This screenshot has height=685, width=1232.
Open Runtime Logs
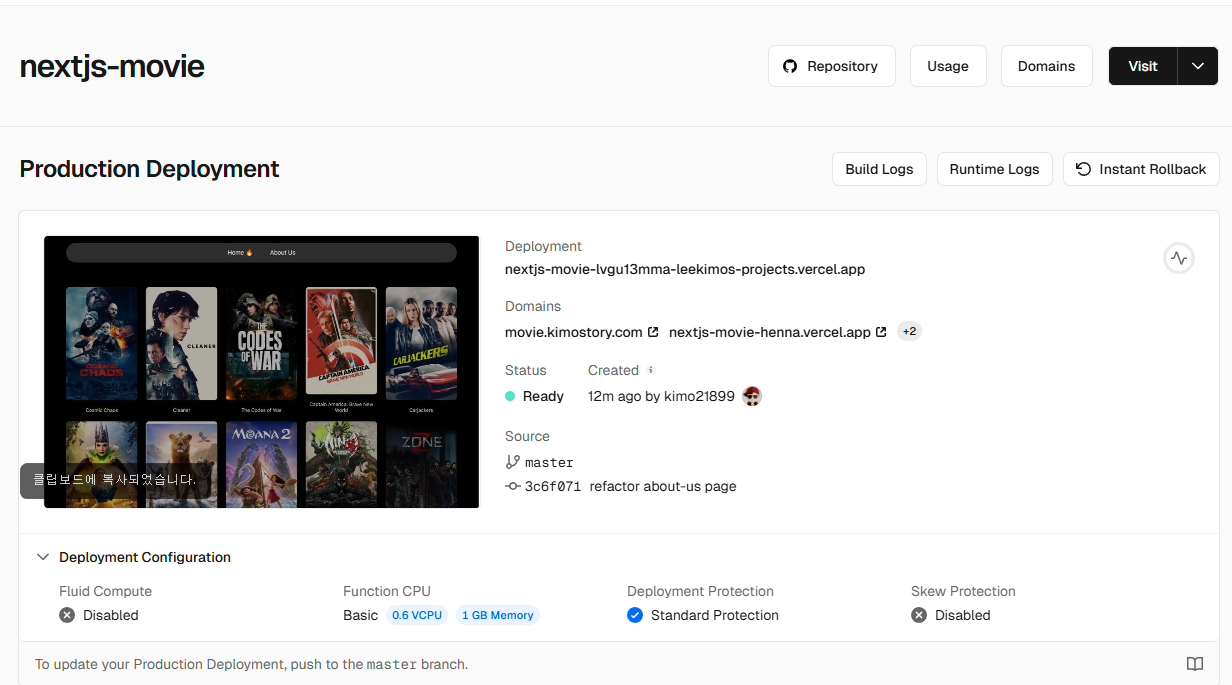995,169
